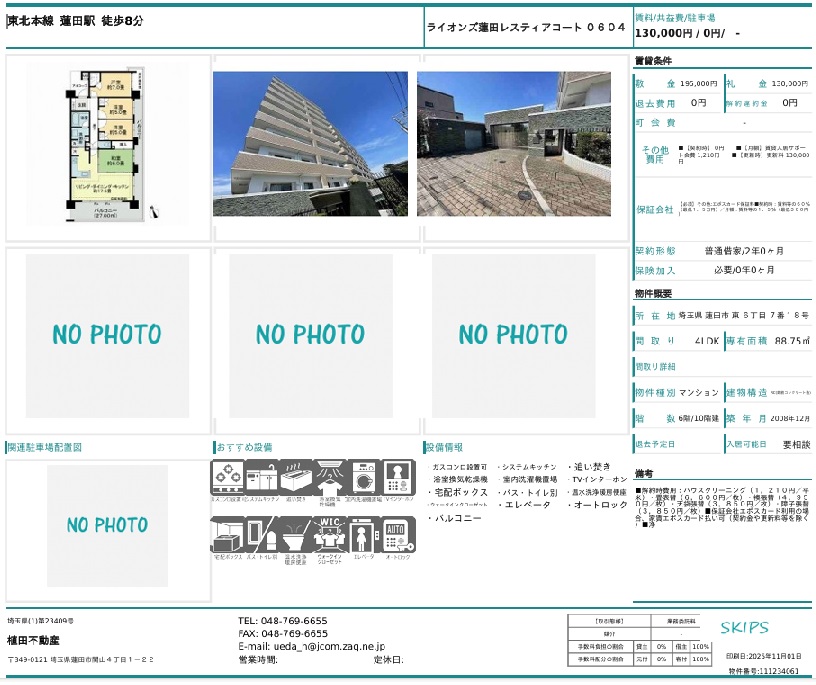The height and width of the screenshot is (685, 816).
Task: Click the elevator amenity icon
Action: [x=363, y=534]
